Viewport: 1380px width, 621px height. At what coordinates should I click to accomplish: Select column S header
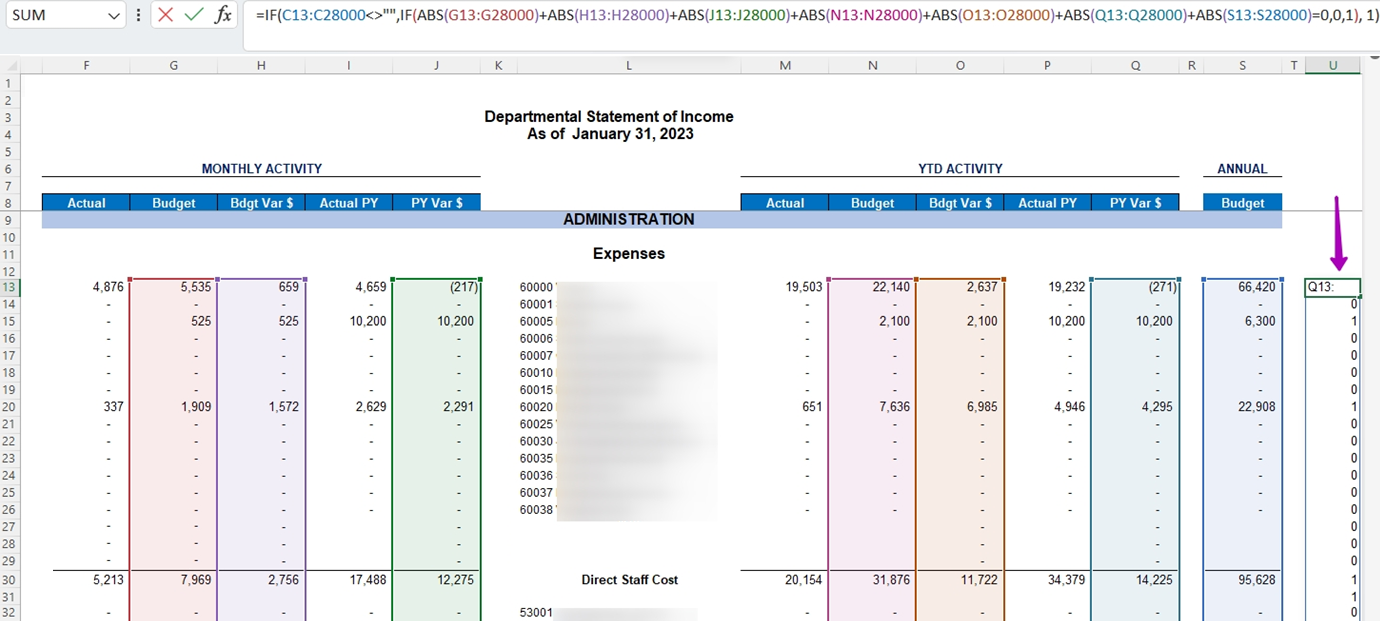1242,66
